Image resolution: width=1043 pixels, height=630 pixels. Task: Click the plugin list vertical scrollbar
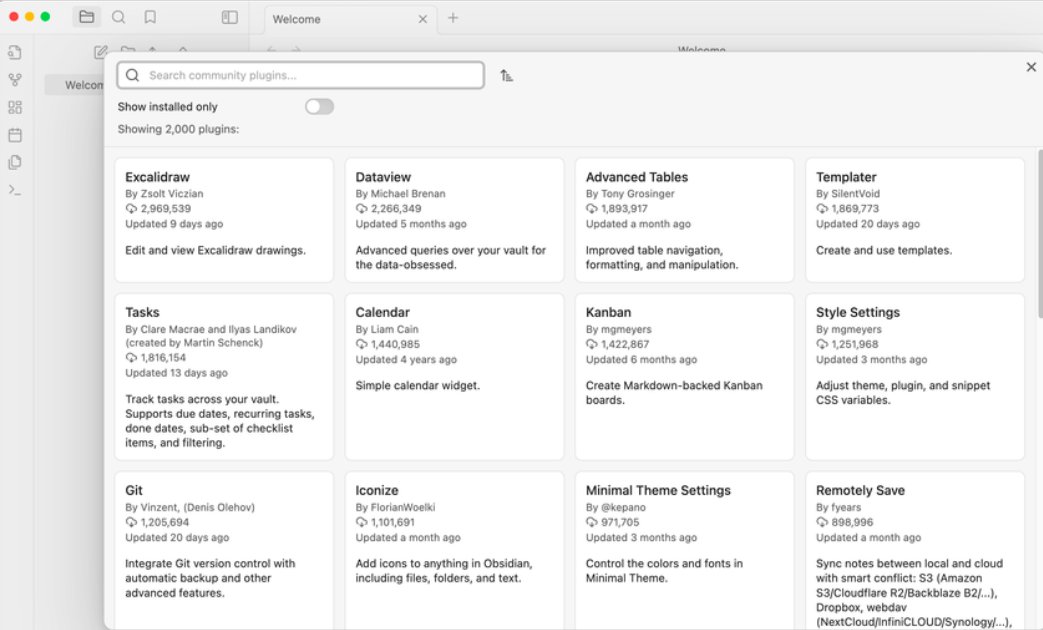point(1039,234)
